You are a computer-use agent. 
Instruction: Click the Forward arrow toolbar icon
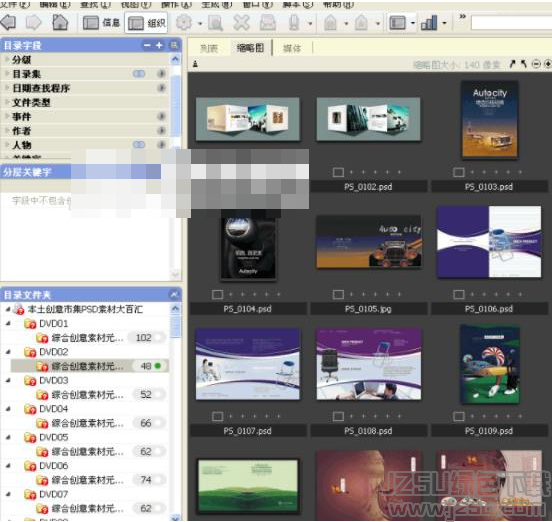33,23
